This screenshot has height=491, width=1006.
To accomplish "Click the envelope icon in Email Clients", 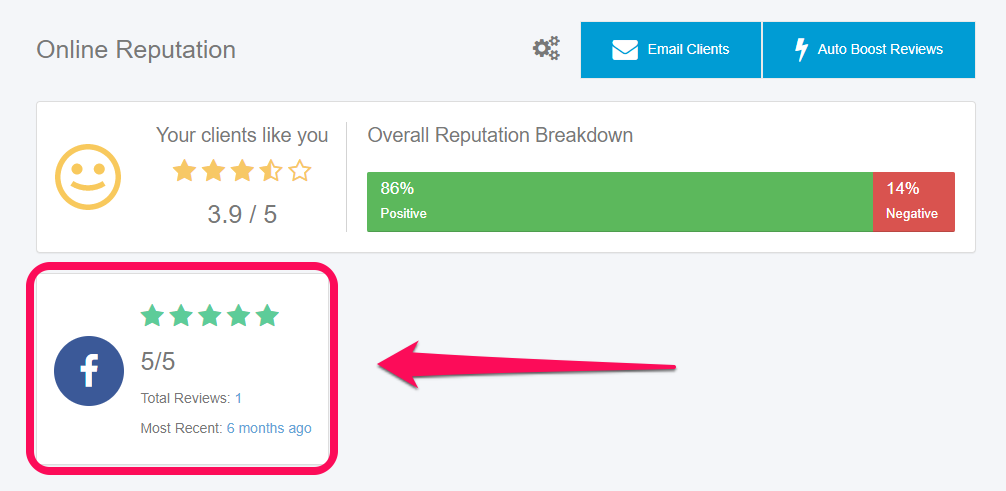I will 625,50.
